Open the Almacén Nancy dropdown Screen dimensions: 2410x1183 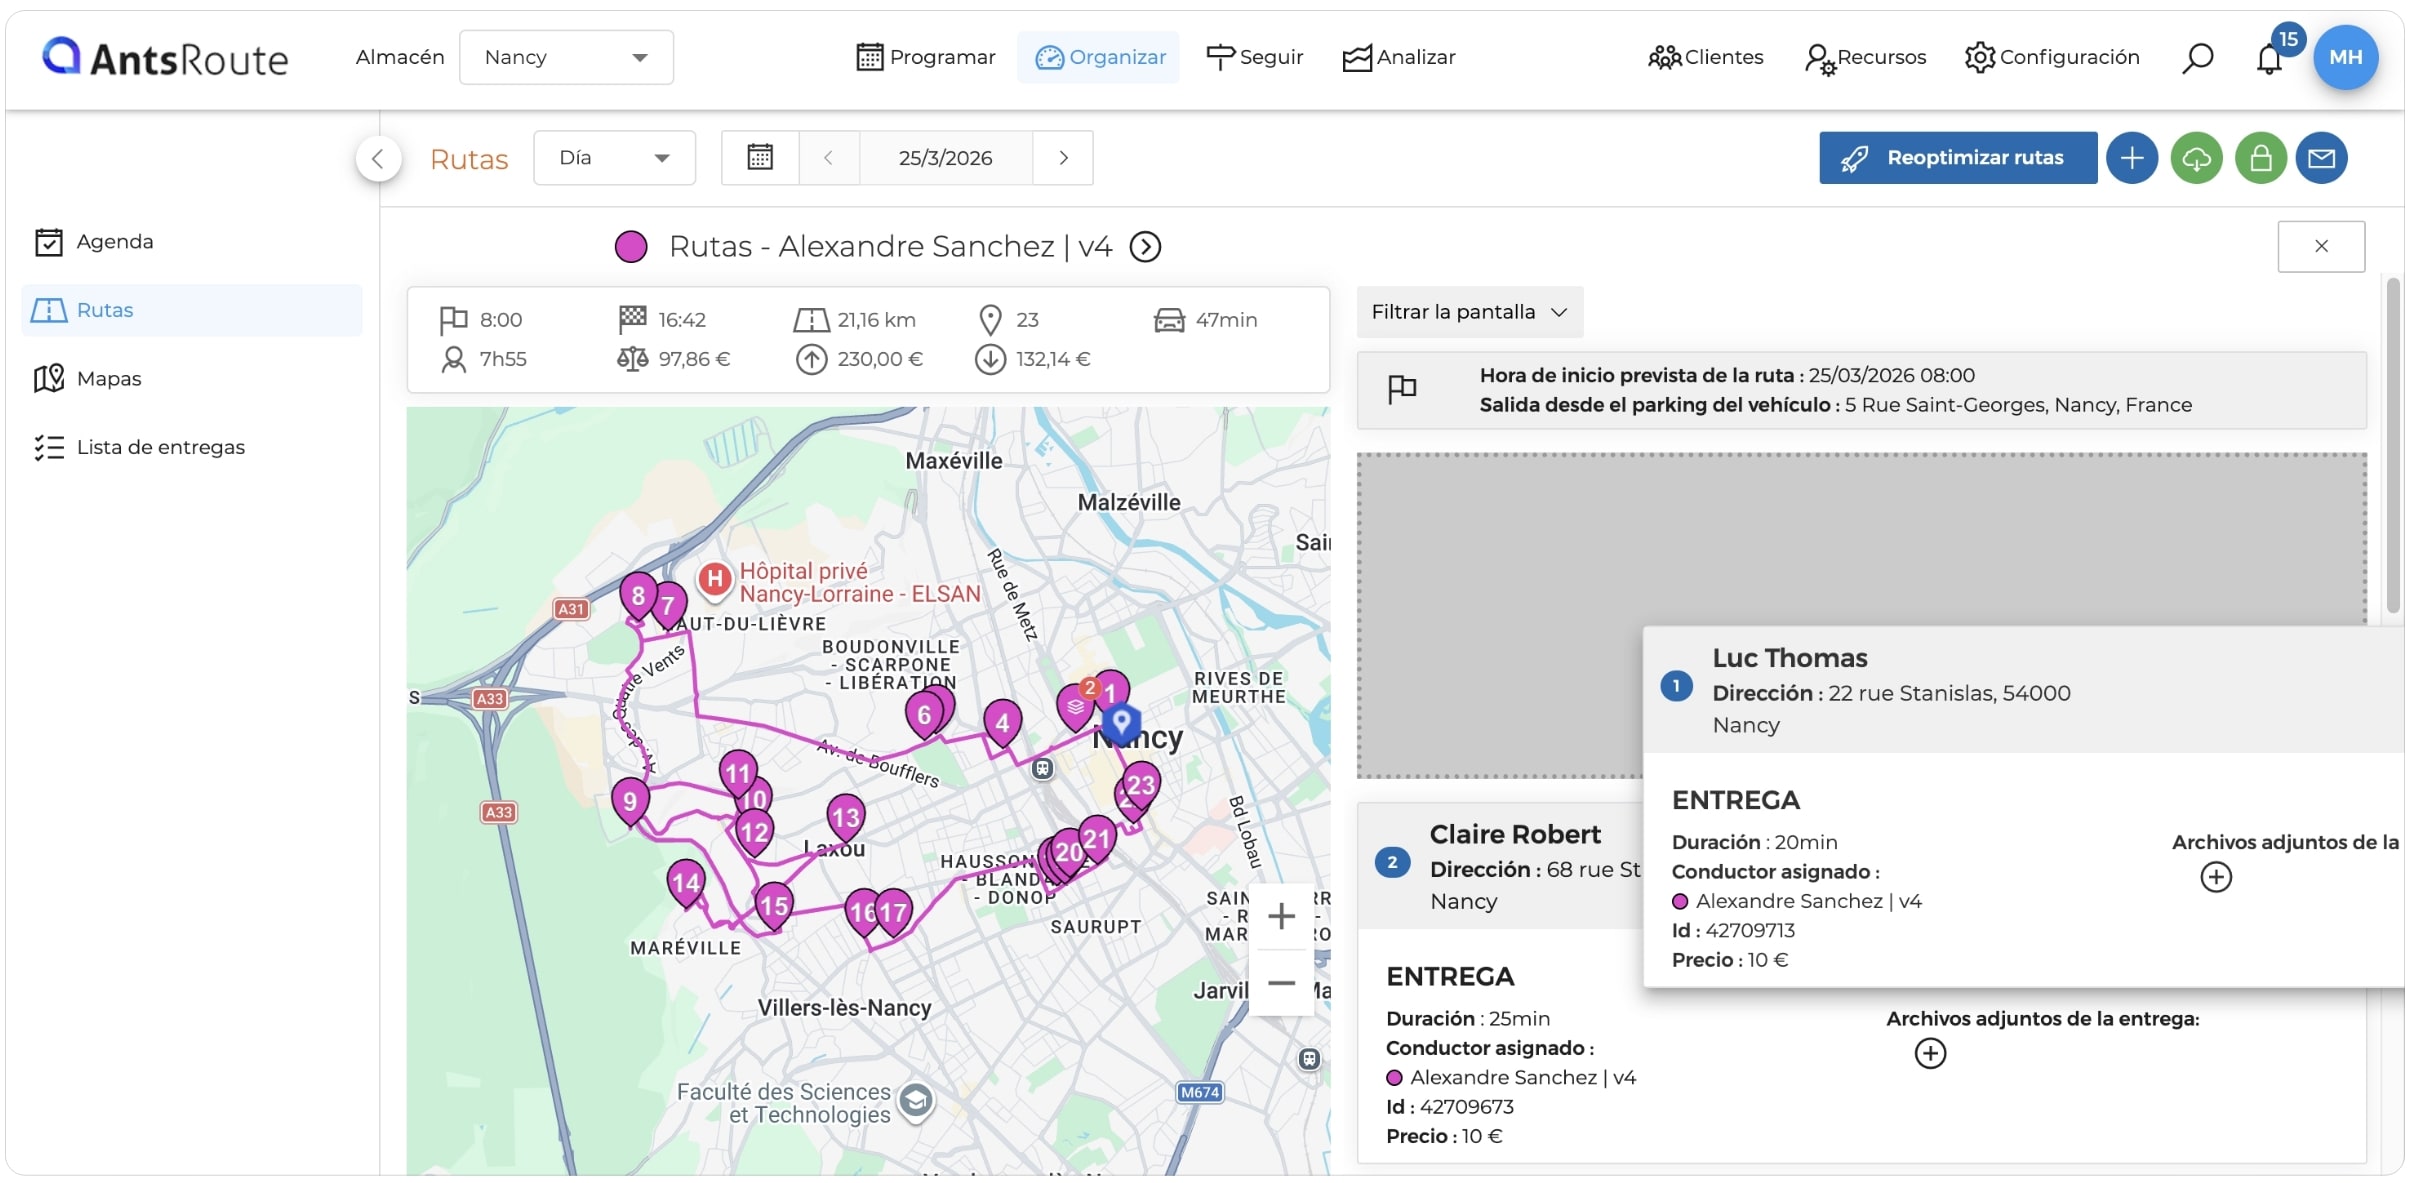(x=566, y=57)
